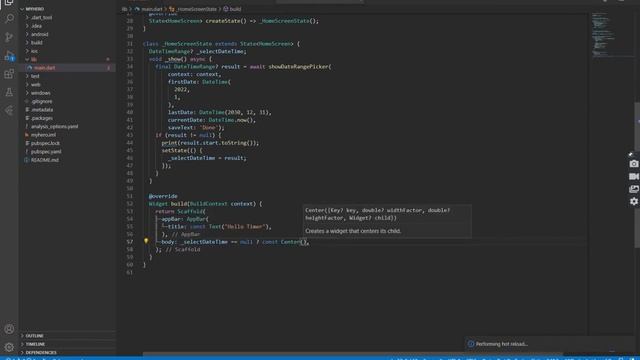640x360 pixels.
Task: Open the Accounts profile icon
Action: click(9, 329)
